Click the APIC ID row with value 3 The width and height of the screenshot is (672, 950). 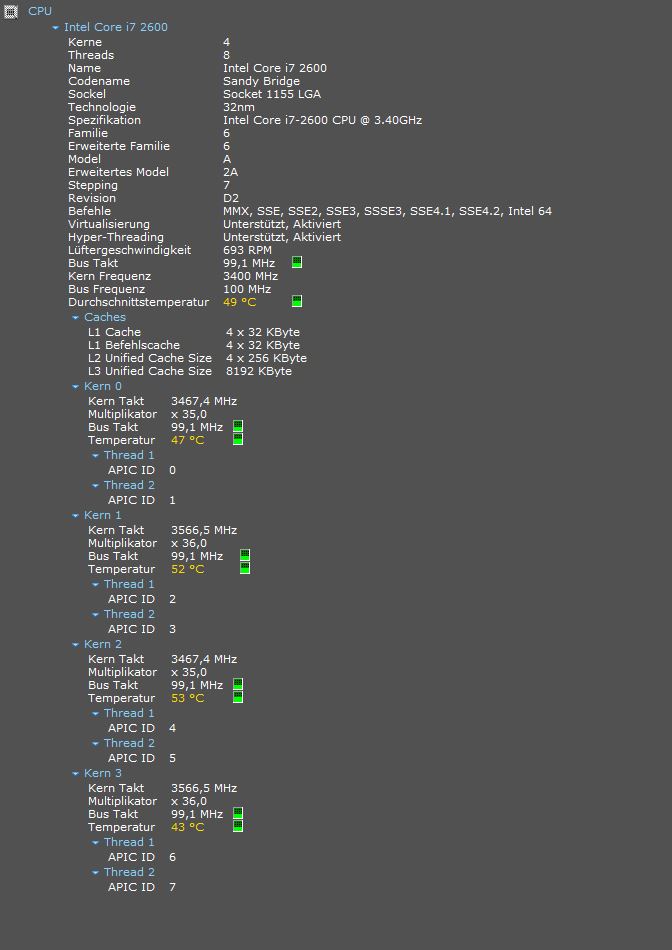point(142,629)
